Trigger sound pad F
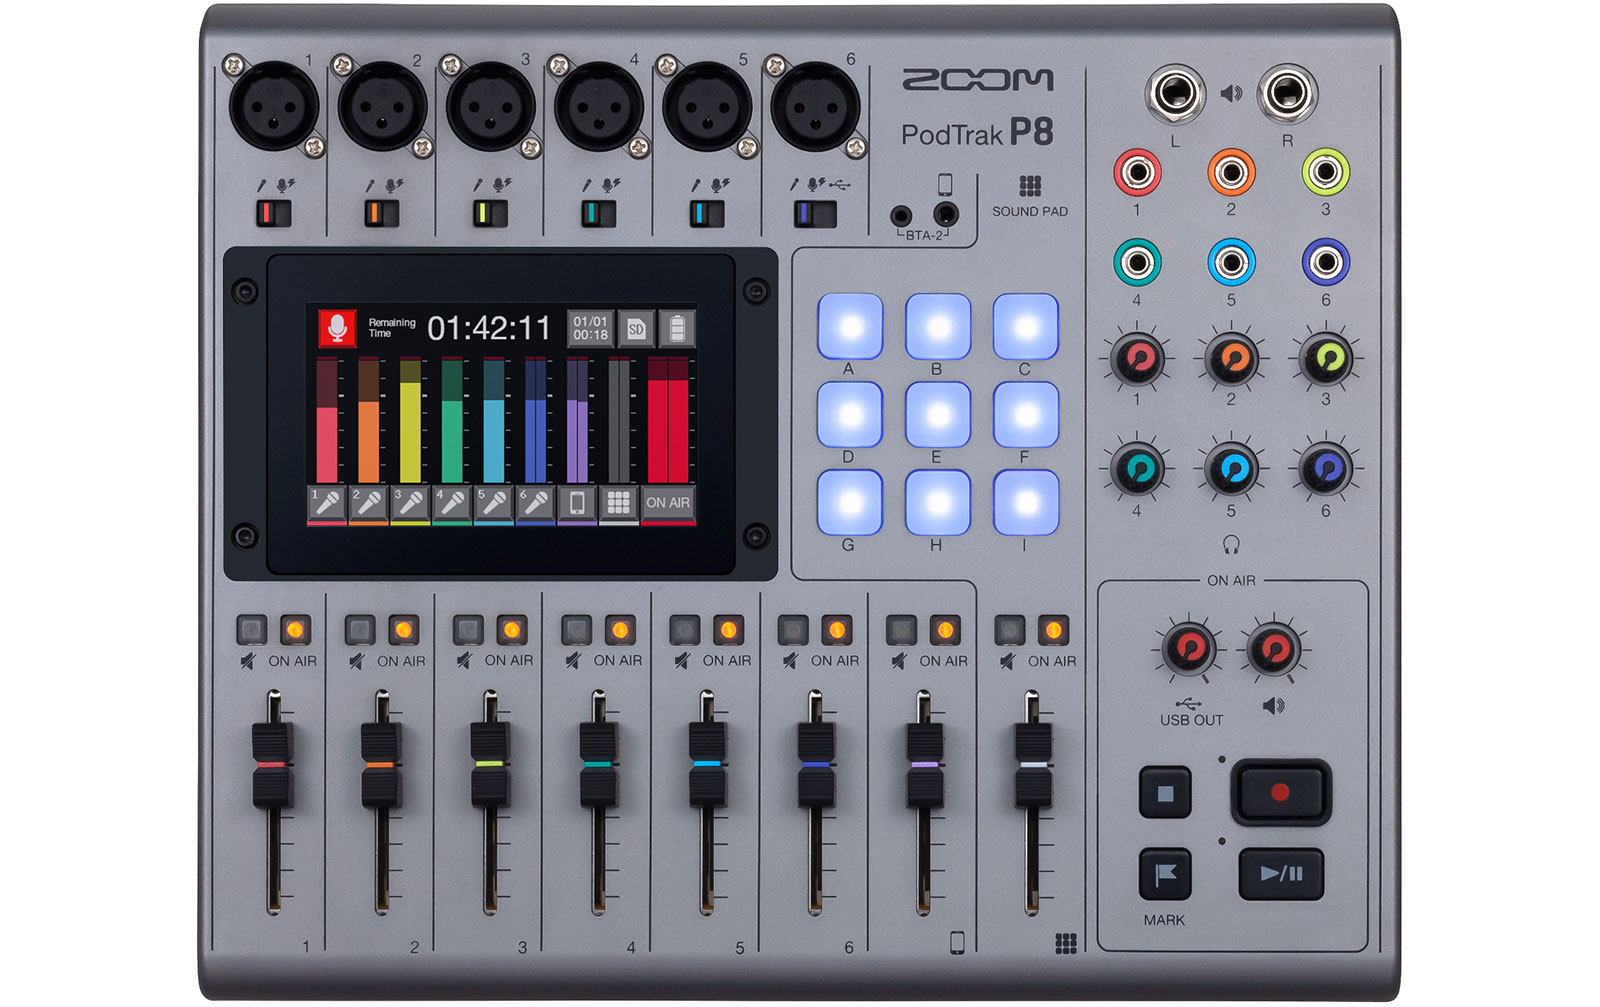 point(1026,414)
